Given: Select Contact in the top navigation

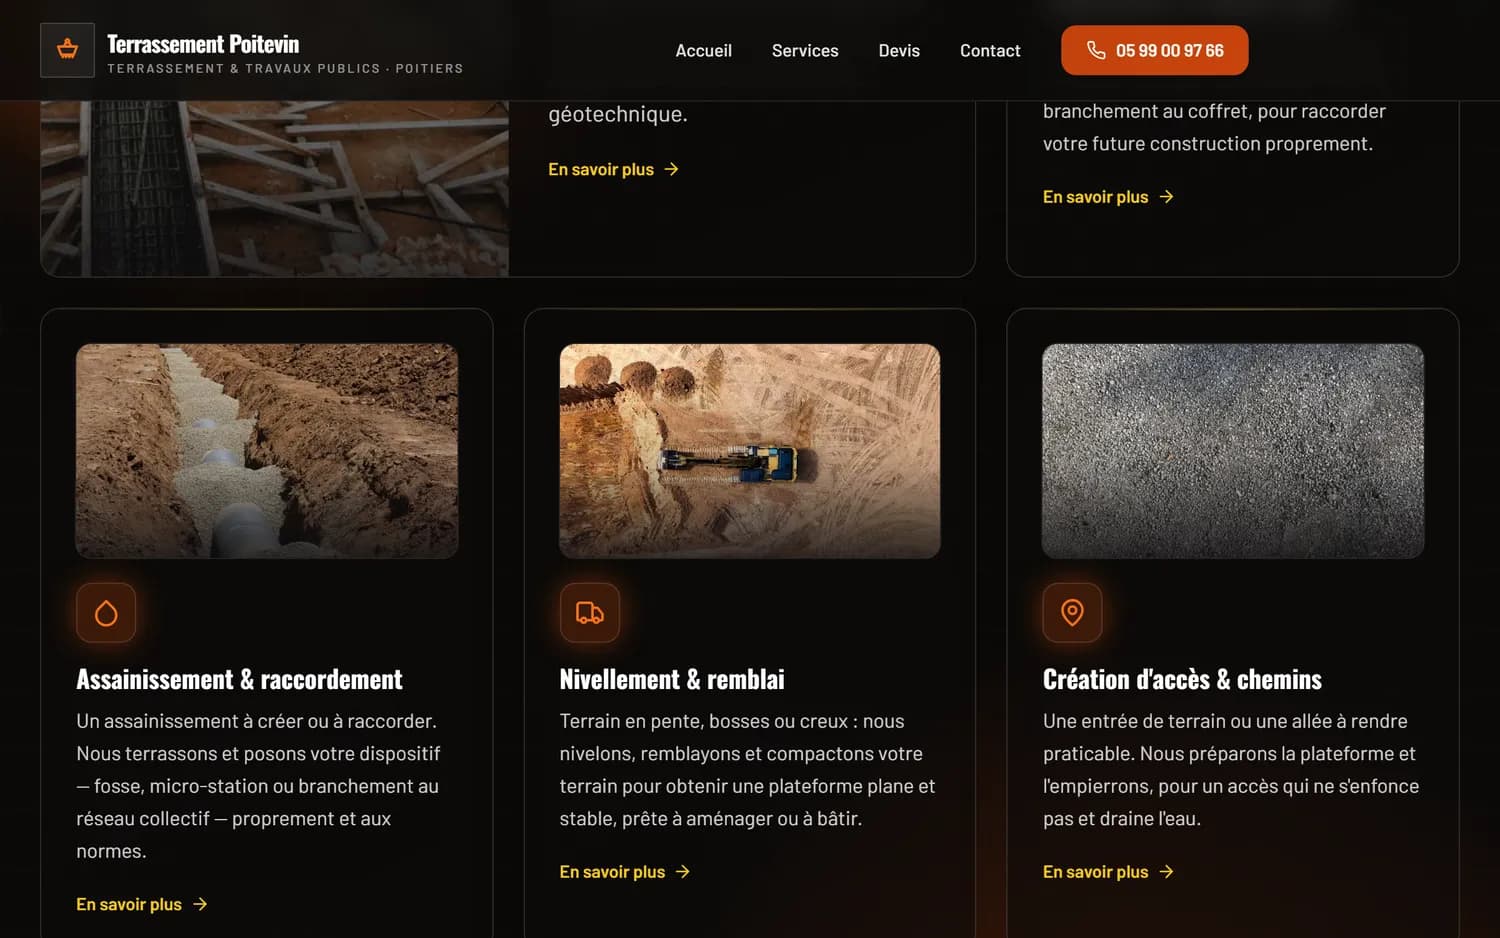Looking at the screenshot, I should [990, 50].
